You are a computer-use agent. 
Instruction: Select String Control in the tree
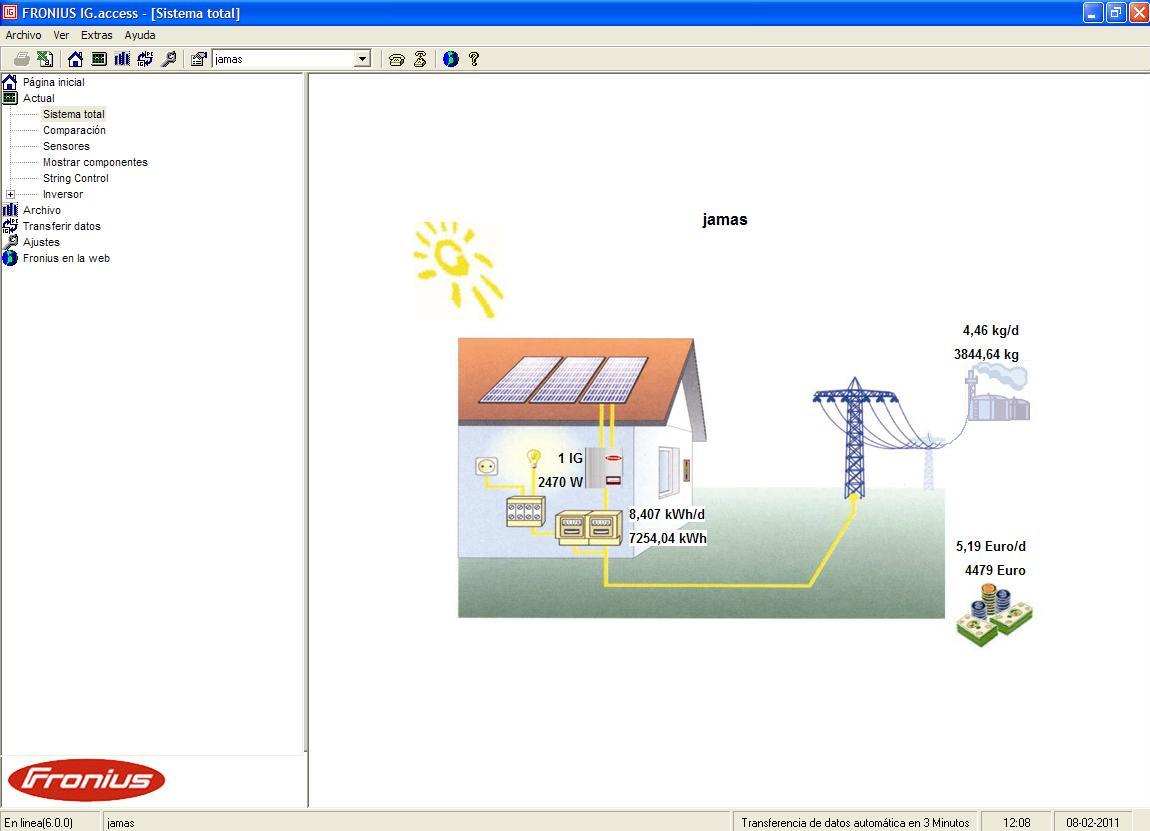[x=76, y=179]
